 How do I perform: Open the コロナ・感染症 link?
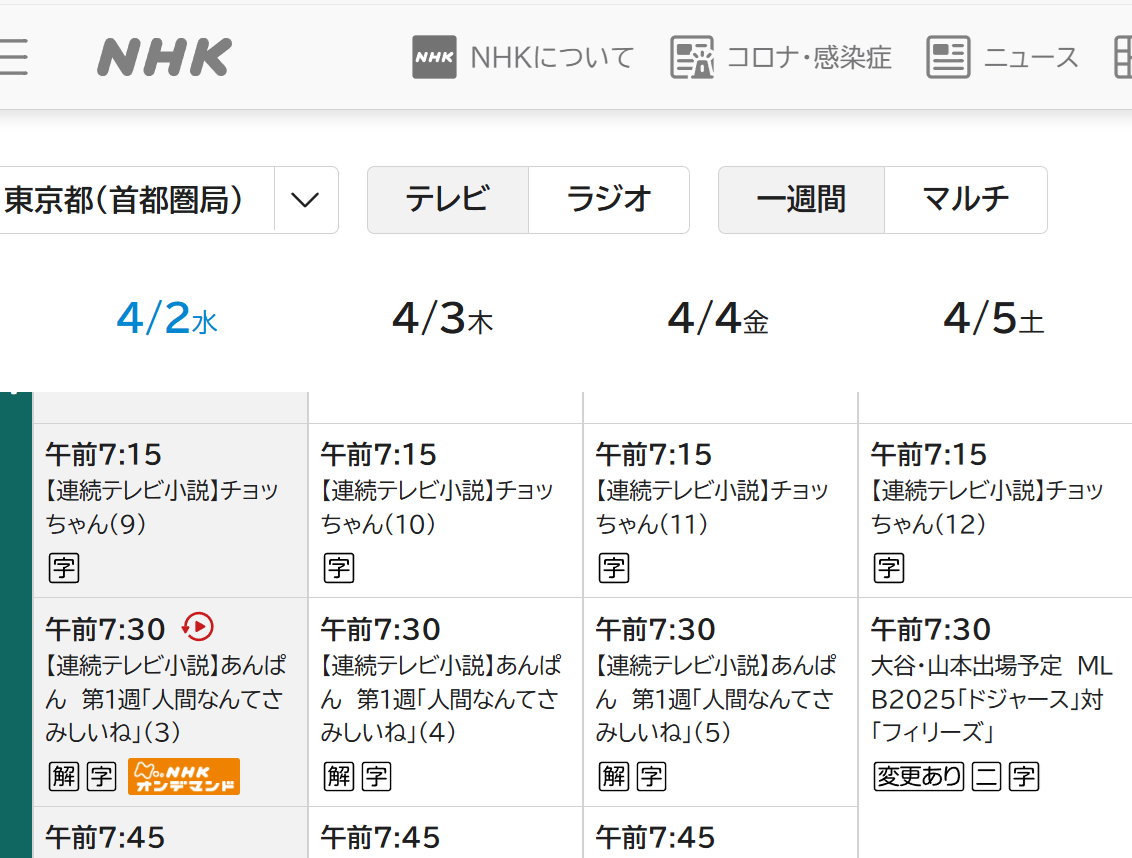click(x=809, y=57)
